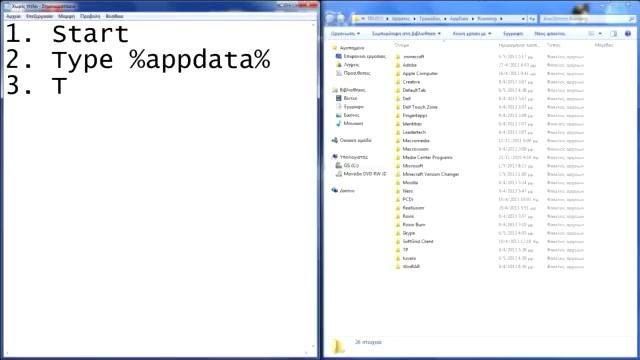Image resolution: width=640 pixels, height=360 pixels.
Task: Open the Συμπερίληψη στη βιβλιοθήκη dropdown
Action: click(x=406, y=33)
